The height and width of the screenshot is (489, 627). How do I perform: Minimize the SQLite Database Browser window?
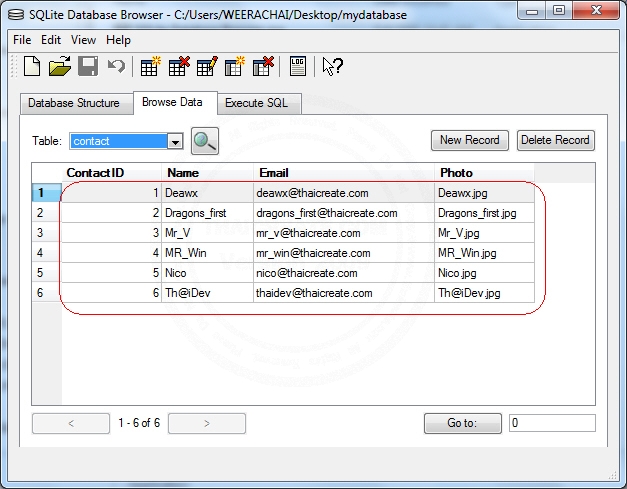532,10
